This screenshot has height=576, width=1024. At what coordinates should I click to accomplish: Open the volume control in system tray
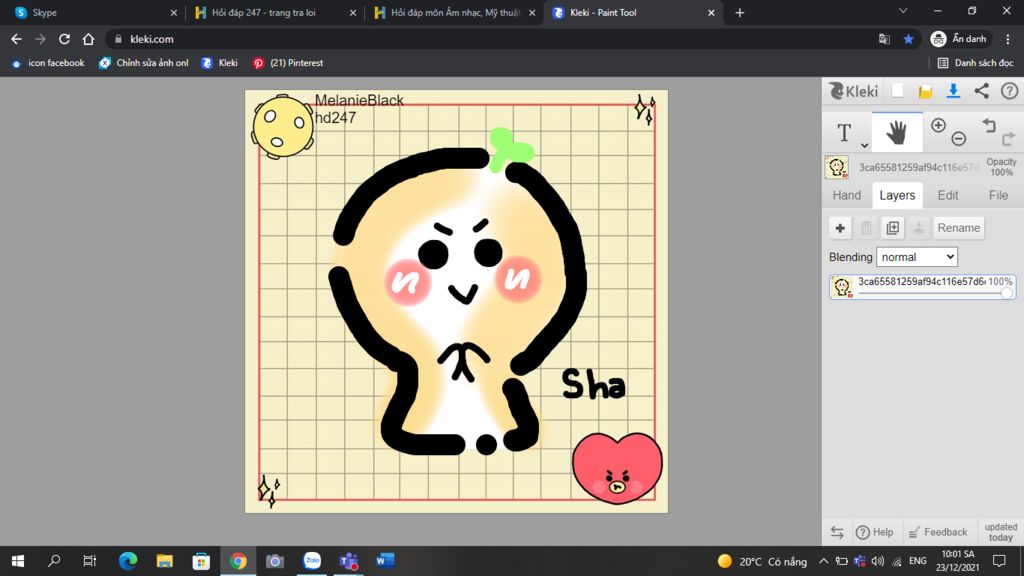click(878, 561)
